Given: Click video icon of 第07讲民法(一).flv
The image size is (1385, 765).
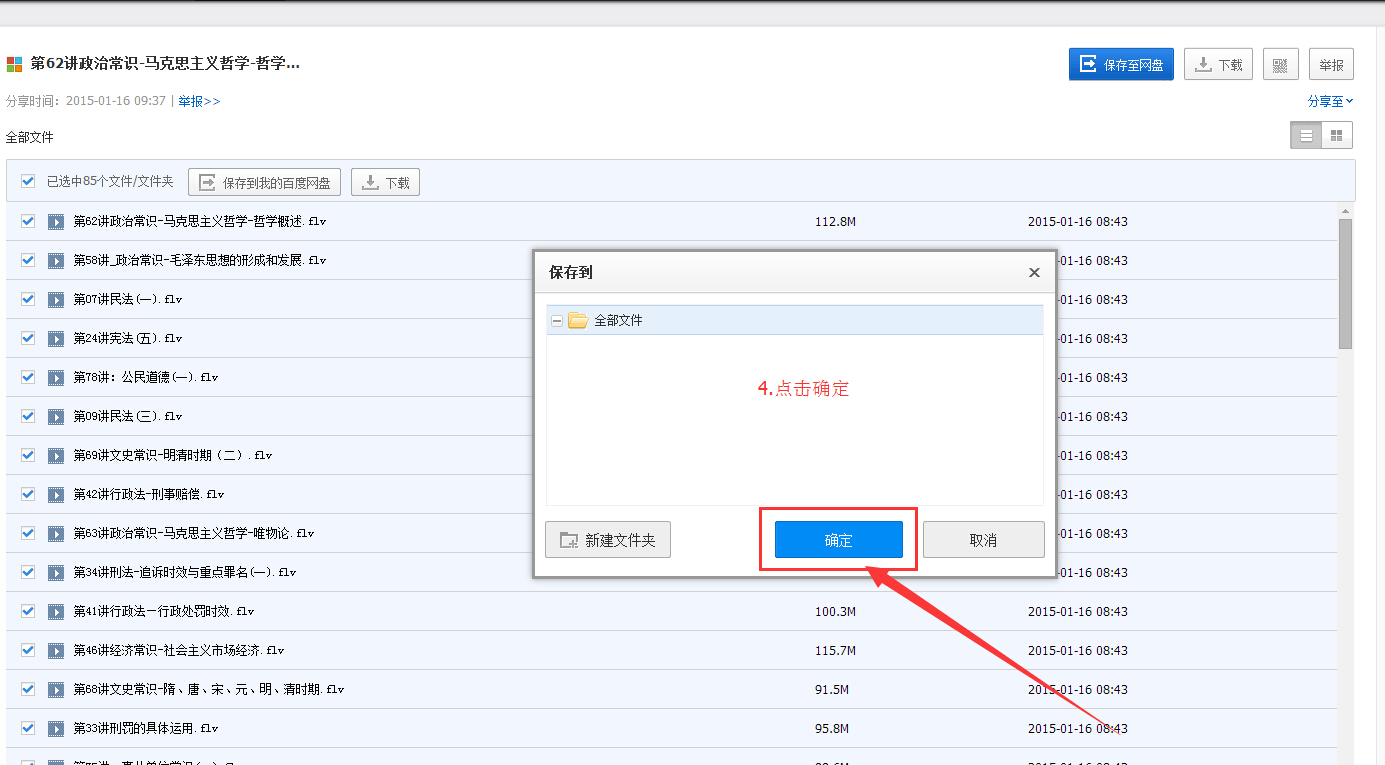Looking at the screenshot, I should 56,299.
